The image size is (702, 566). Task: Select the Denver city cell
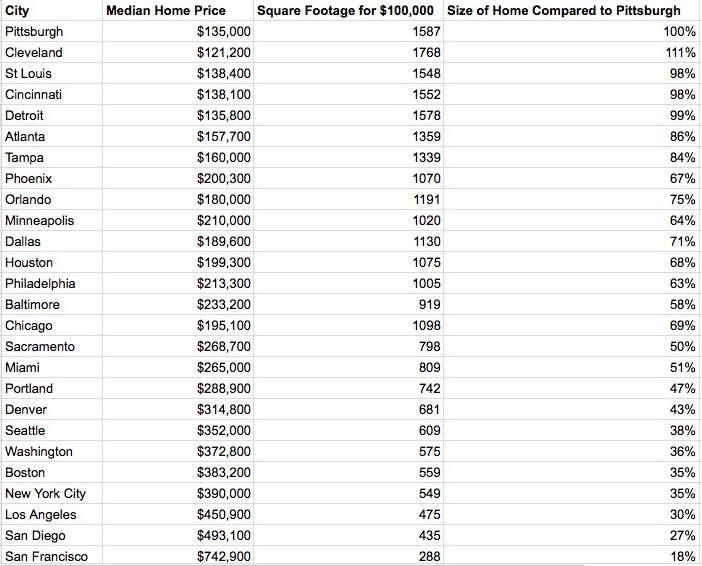point(51,409)
